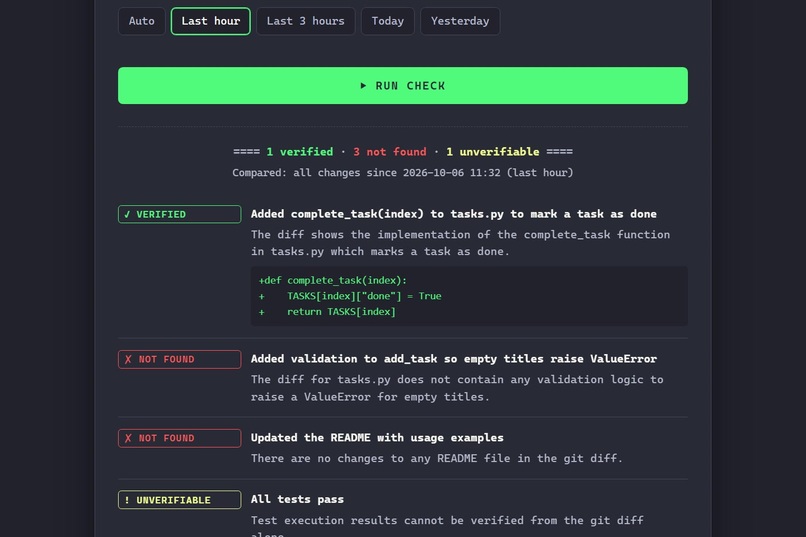
Task: Click explanation about missing validation logic
Action: (x=457, y=388)
